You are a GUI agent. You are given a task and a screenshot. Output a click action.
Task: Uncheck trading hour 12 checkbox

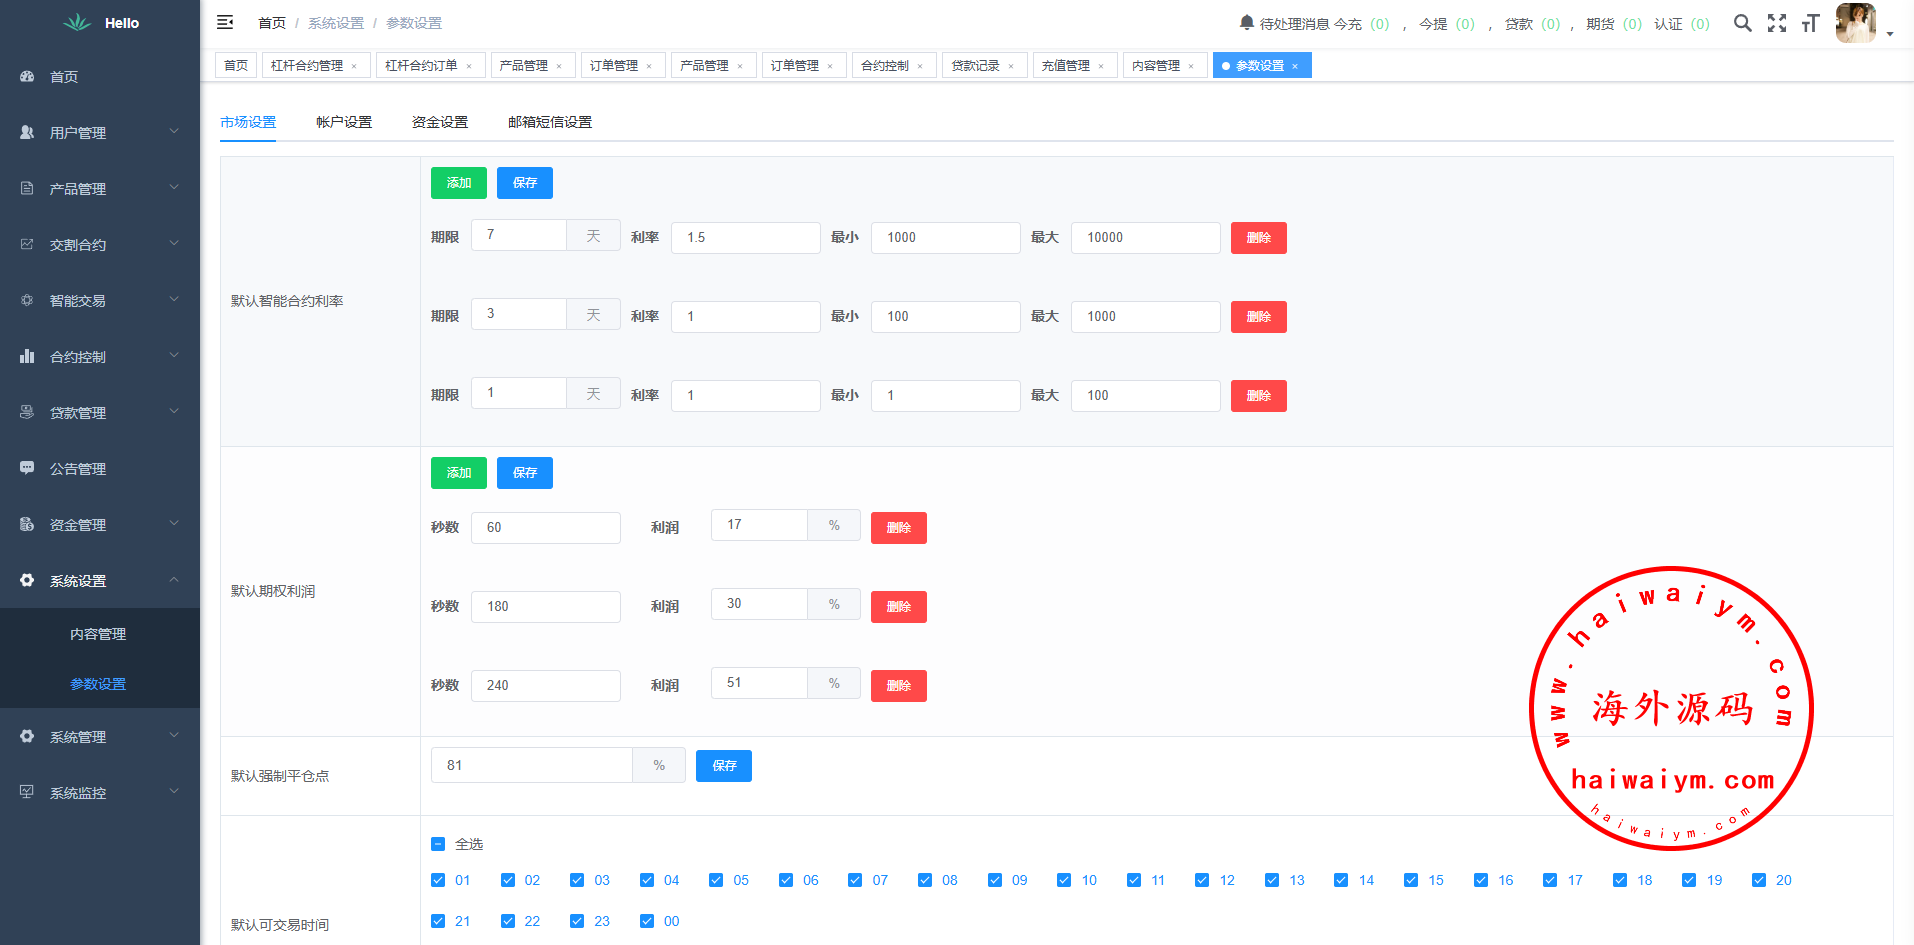[1202, 880]
